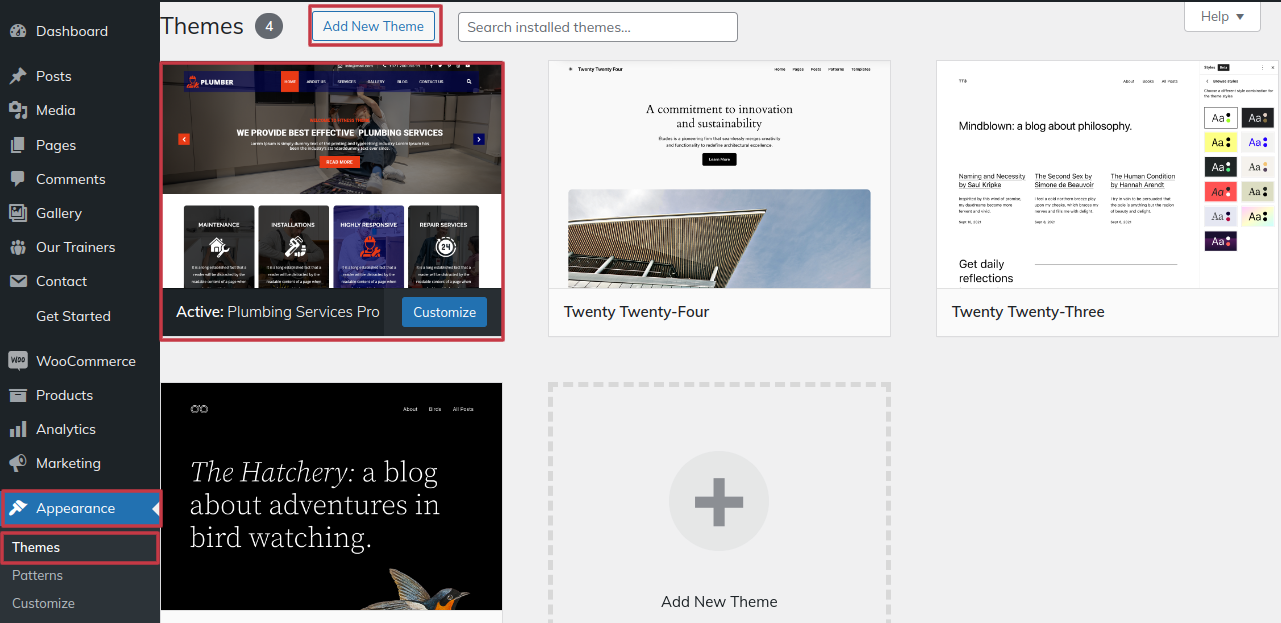This screenshot has width=1281, height=623.
Task: Select the Our Trainers group icon
Action: (x=17, y=247)
